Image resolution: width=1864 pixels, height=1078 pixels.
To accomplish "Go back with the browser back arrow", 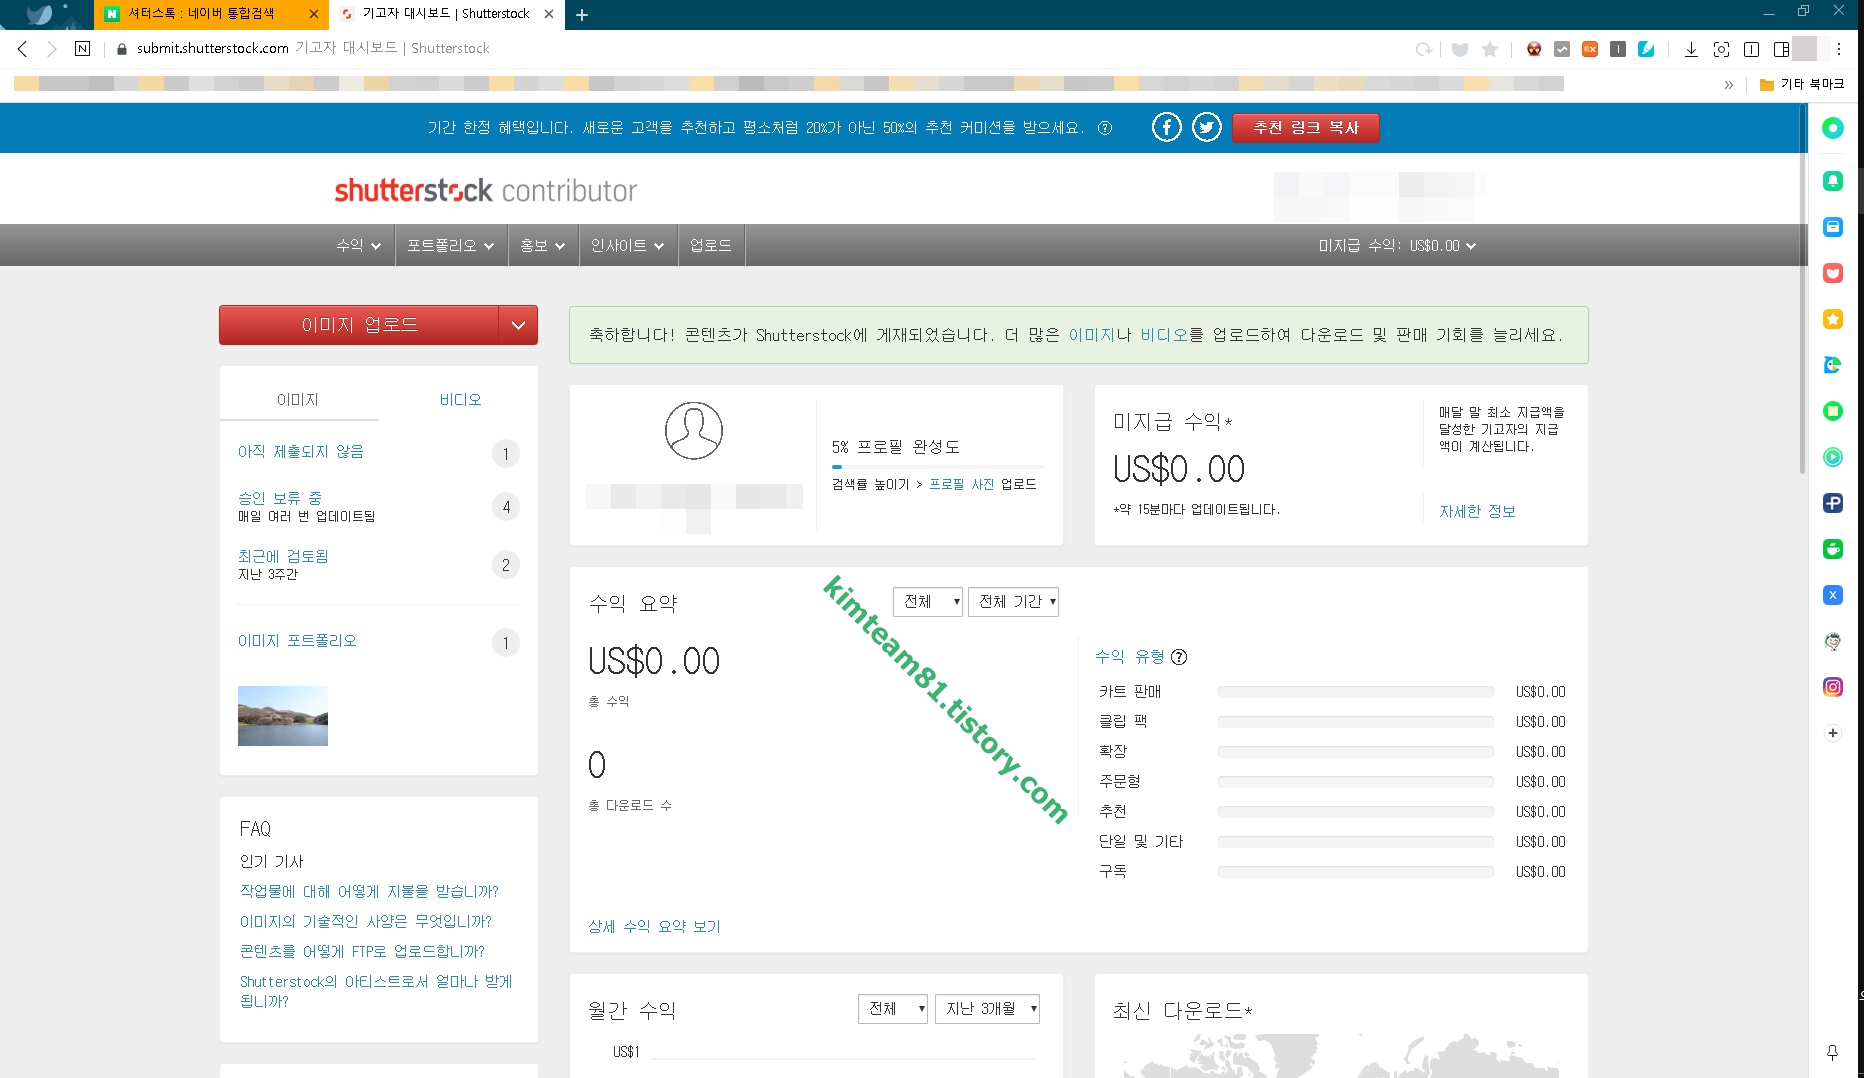I will (x=22, y=48).
